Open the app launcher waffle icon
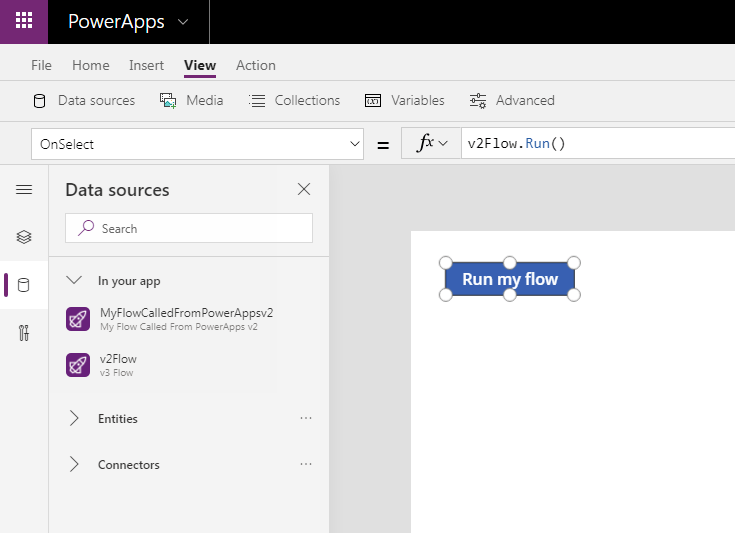Screen dimensions: 735x533 [x=24, y=21]
